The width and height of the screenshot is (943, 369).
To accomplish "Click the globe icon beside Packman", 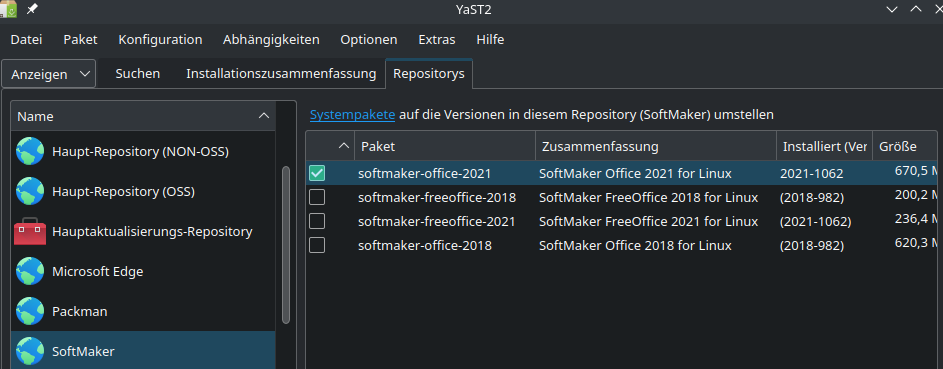I will [29, 311].
